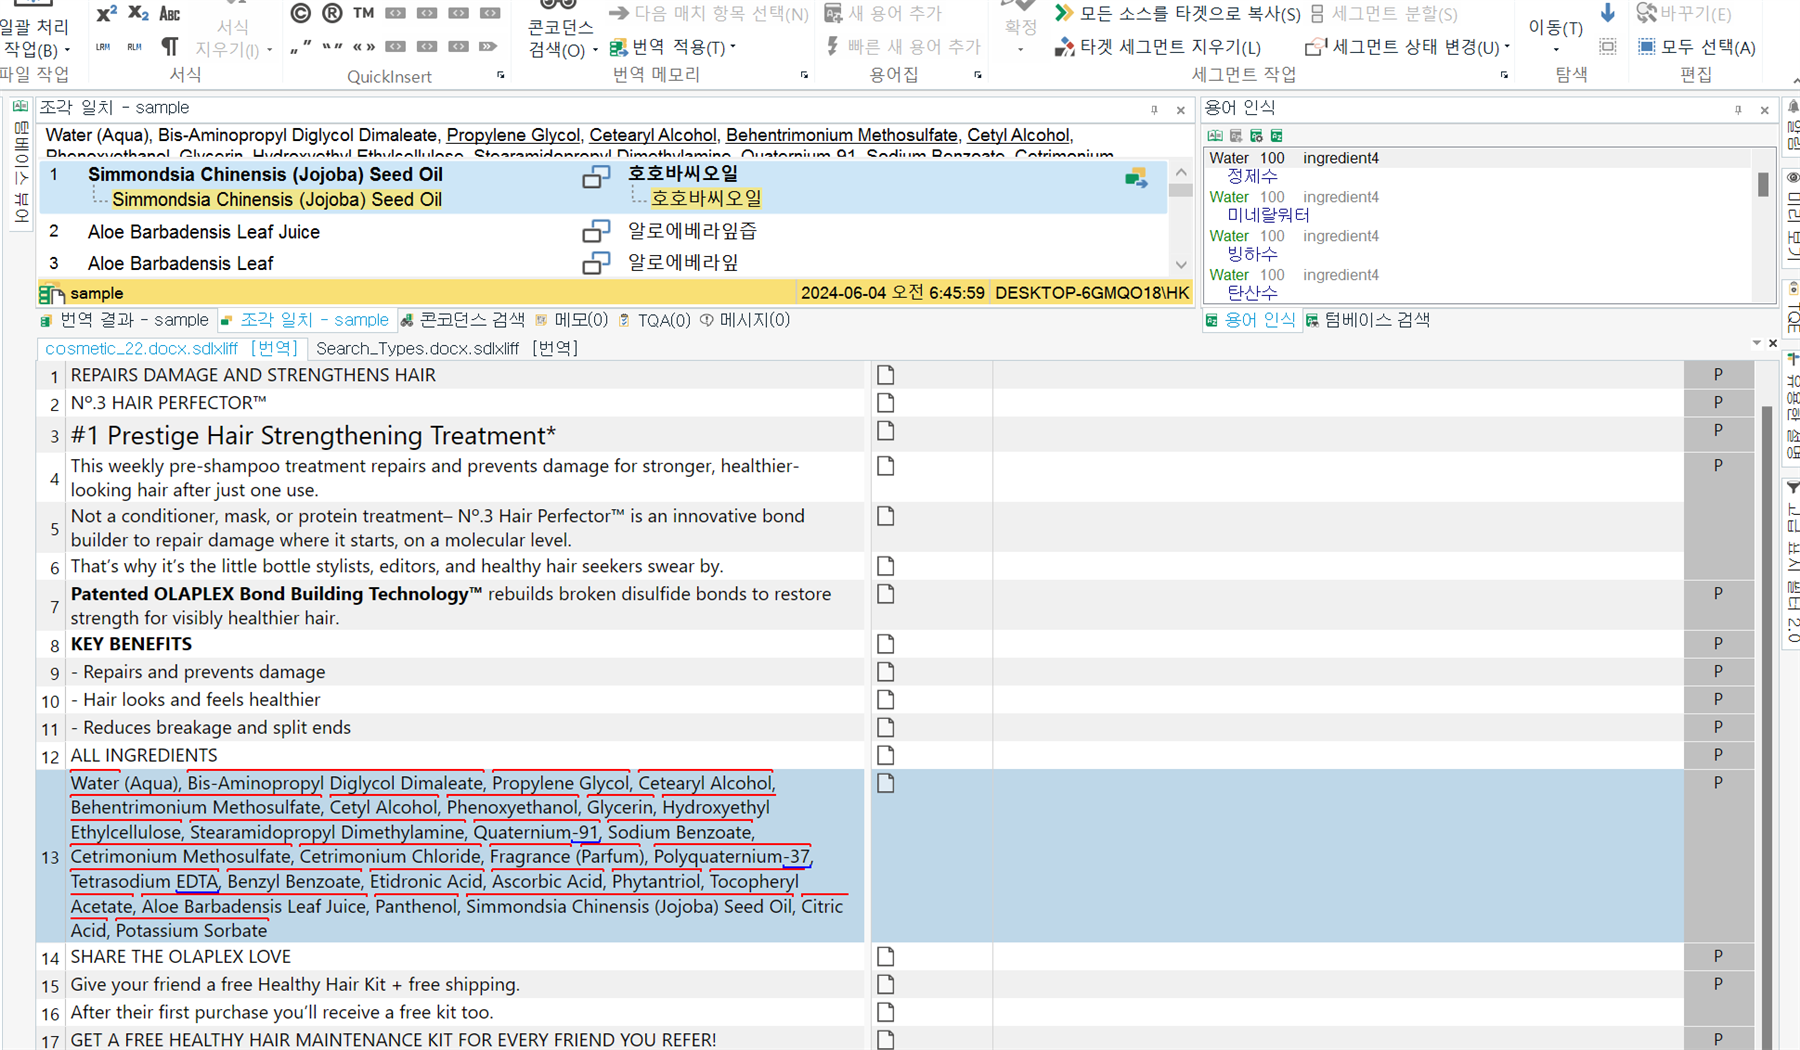Viewport: 1800px width, 1050px height.
Task: Select segment 8 KEY BENEFITS source text
Action: tap(131, 644)
